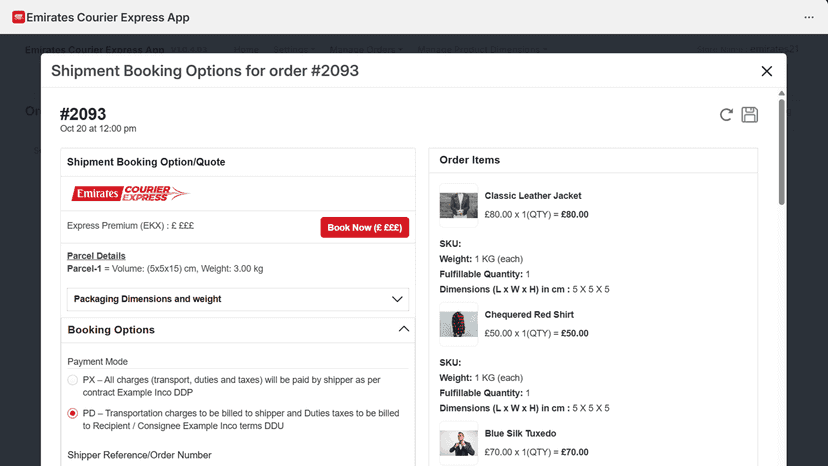Click the £50.00 shirt price line
828x466 pixels.
click(x=537, y=333)
